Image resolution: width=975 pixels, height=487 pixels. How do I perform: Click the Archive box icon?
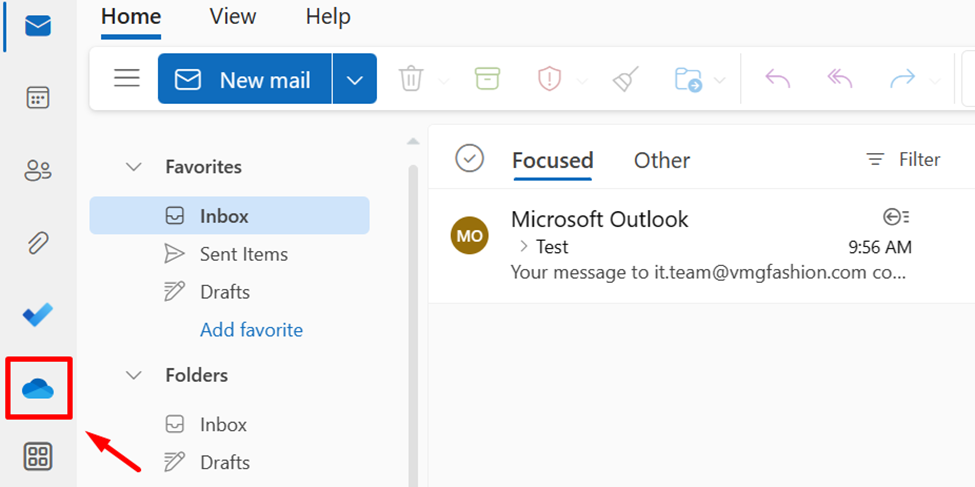point(488,79)
